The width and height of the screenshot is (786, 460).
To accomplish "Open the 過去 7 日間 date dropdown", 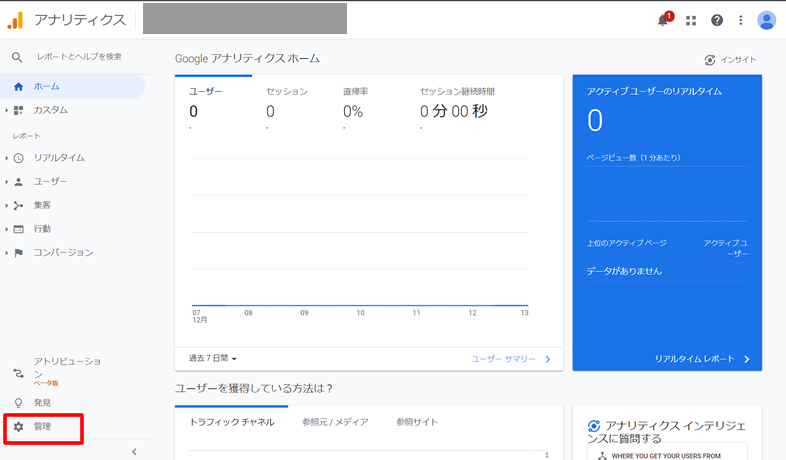I will tap(213, 358).
